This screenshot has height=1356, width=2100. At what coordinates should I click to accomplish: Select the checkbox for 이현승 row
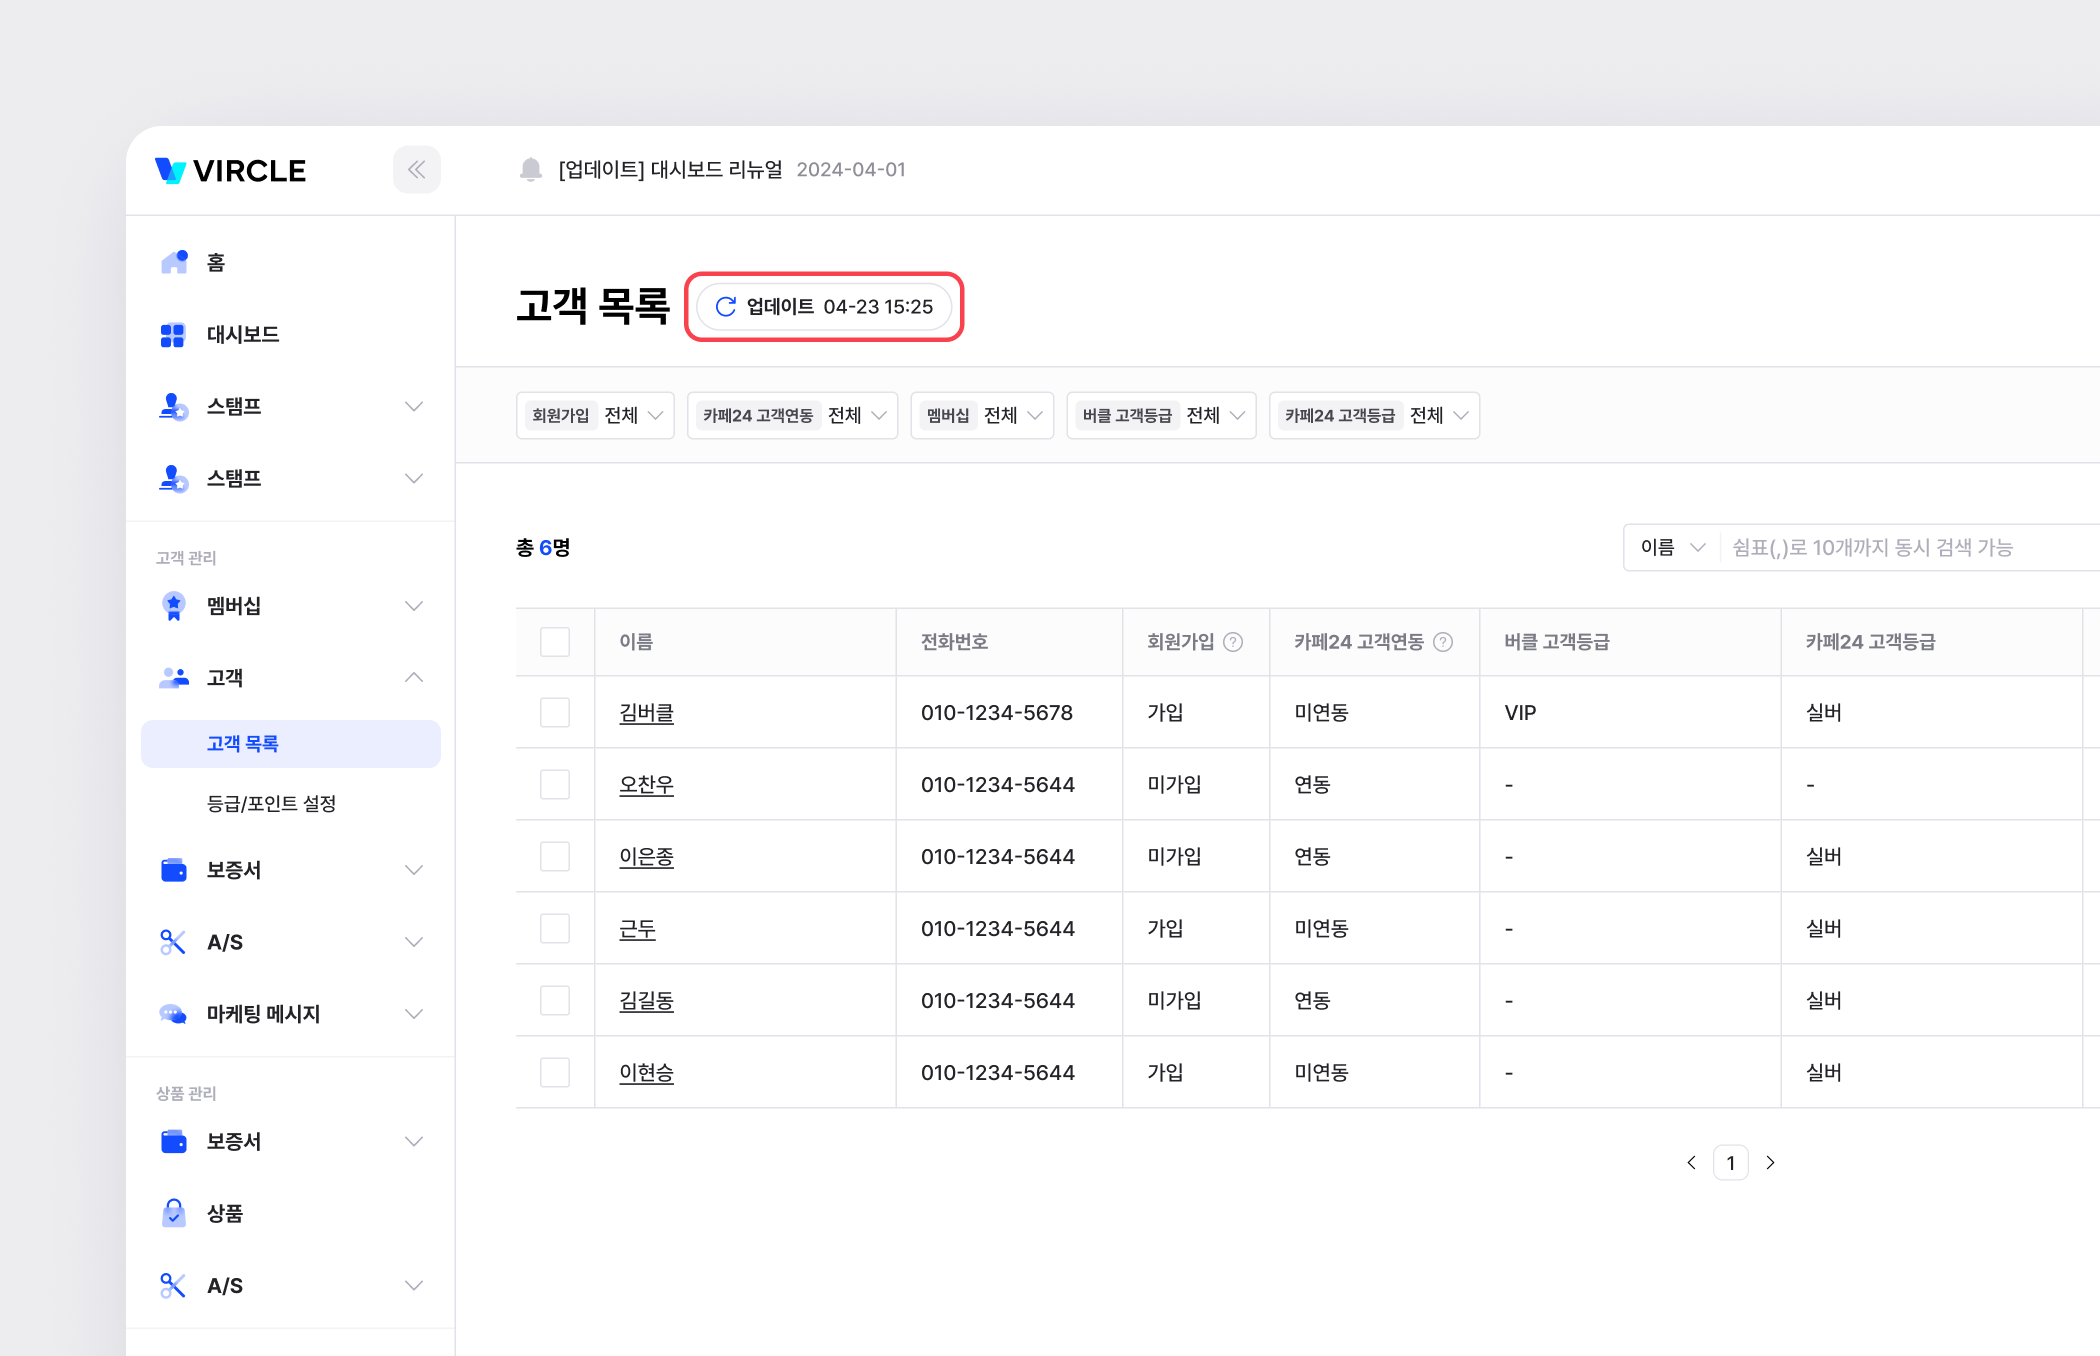pyautogui.click(x=555, y=1073)
